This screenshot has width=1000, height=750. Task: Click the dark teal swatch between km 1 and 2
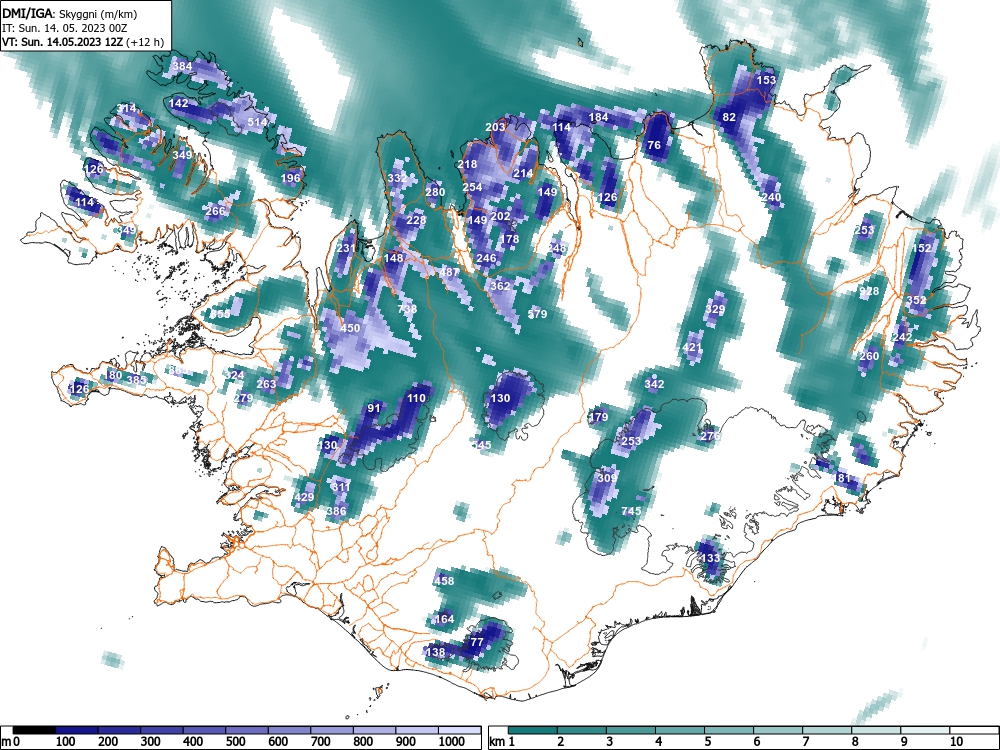click(x=533, y=730)
